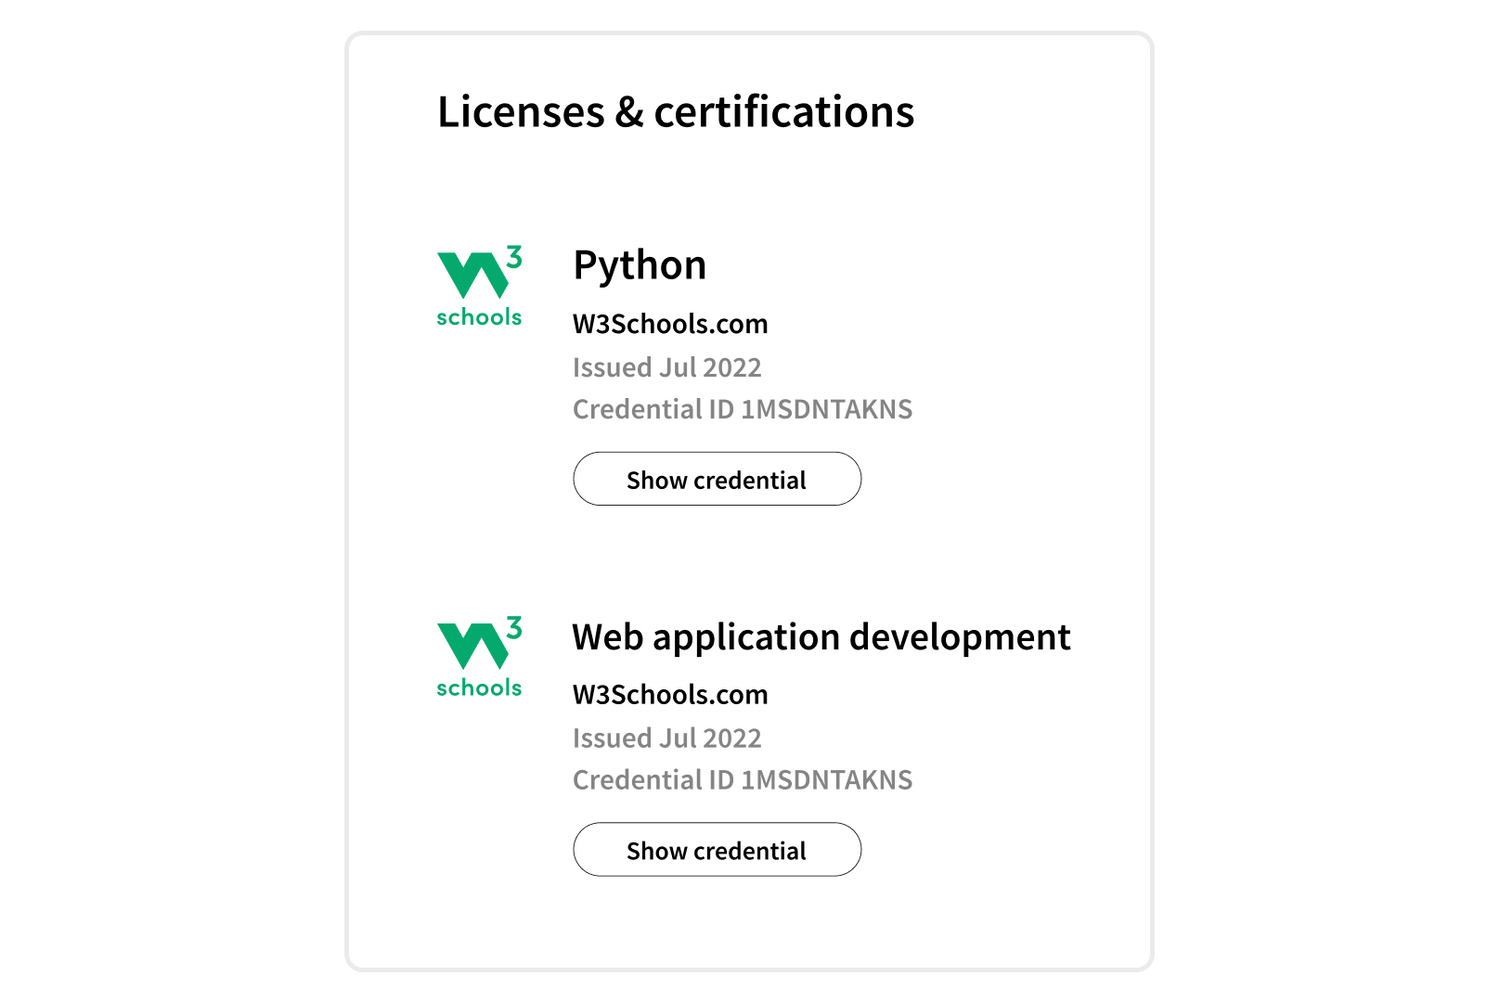Screen dimensions: 1500x1002
Task: Click Credential ID under Web application development
Action: coord(742,780)
